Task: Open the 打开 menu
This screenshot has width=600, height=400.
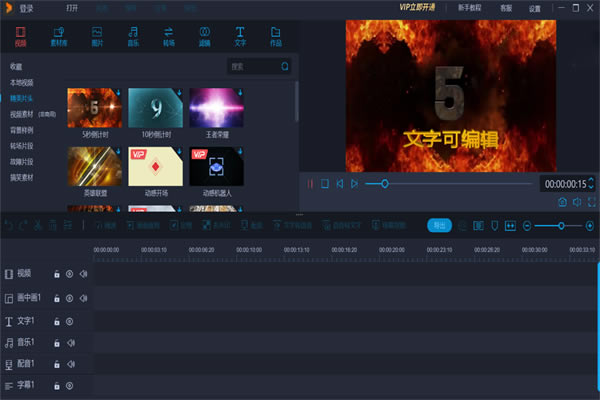Action: (72, 8)
